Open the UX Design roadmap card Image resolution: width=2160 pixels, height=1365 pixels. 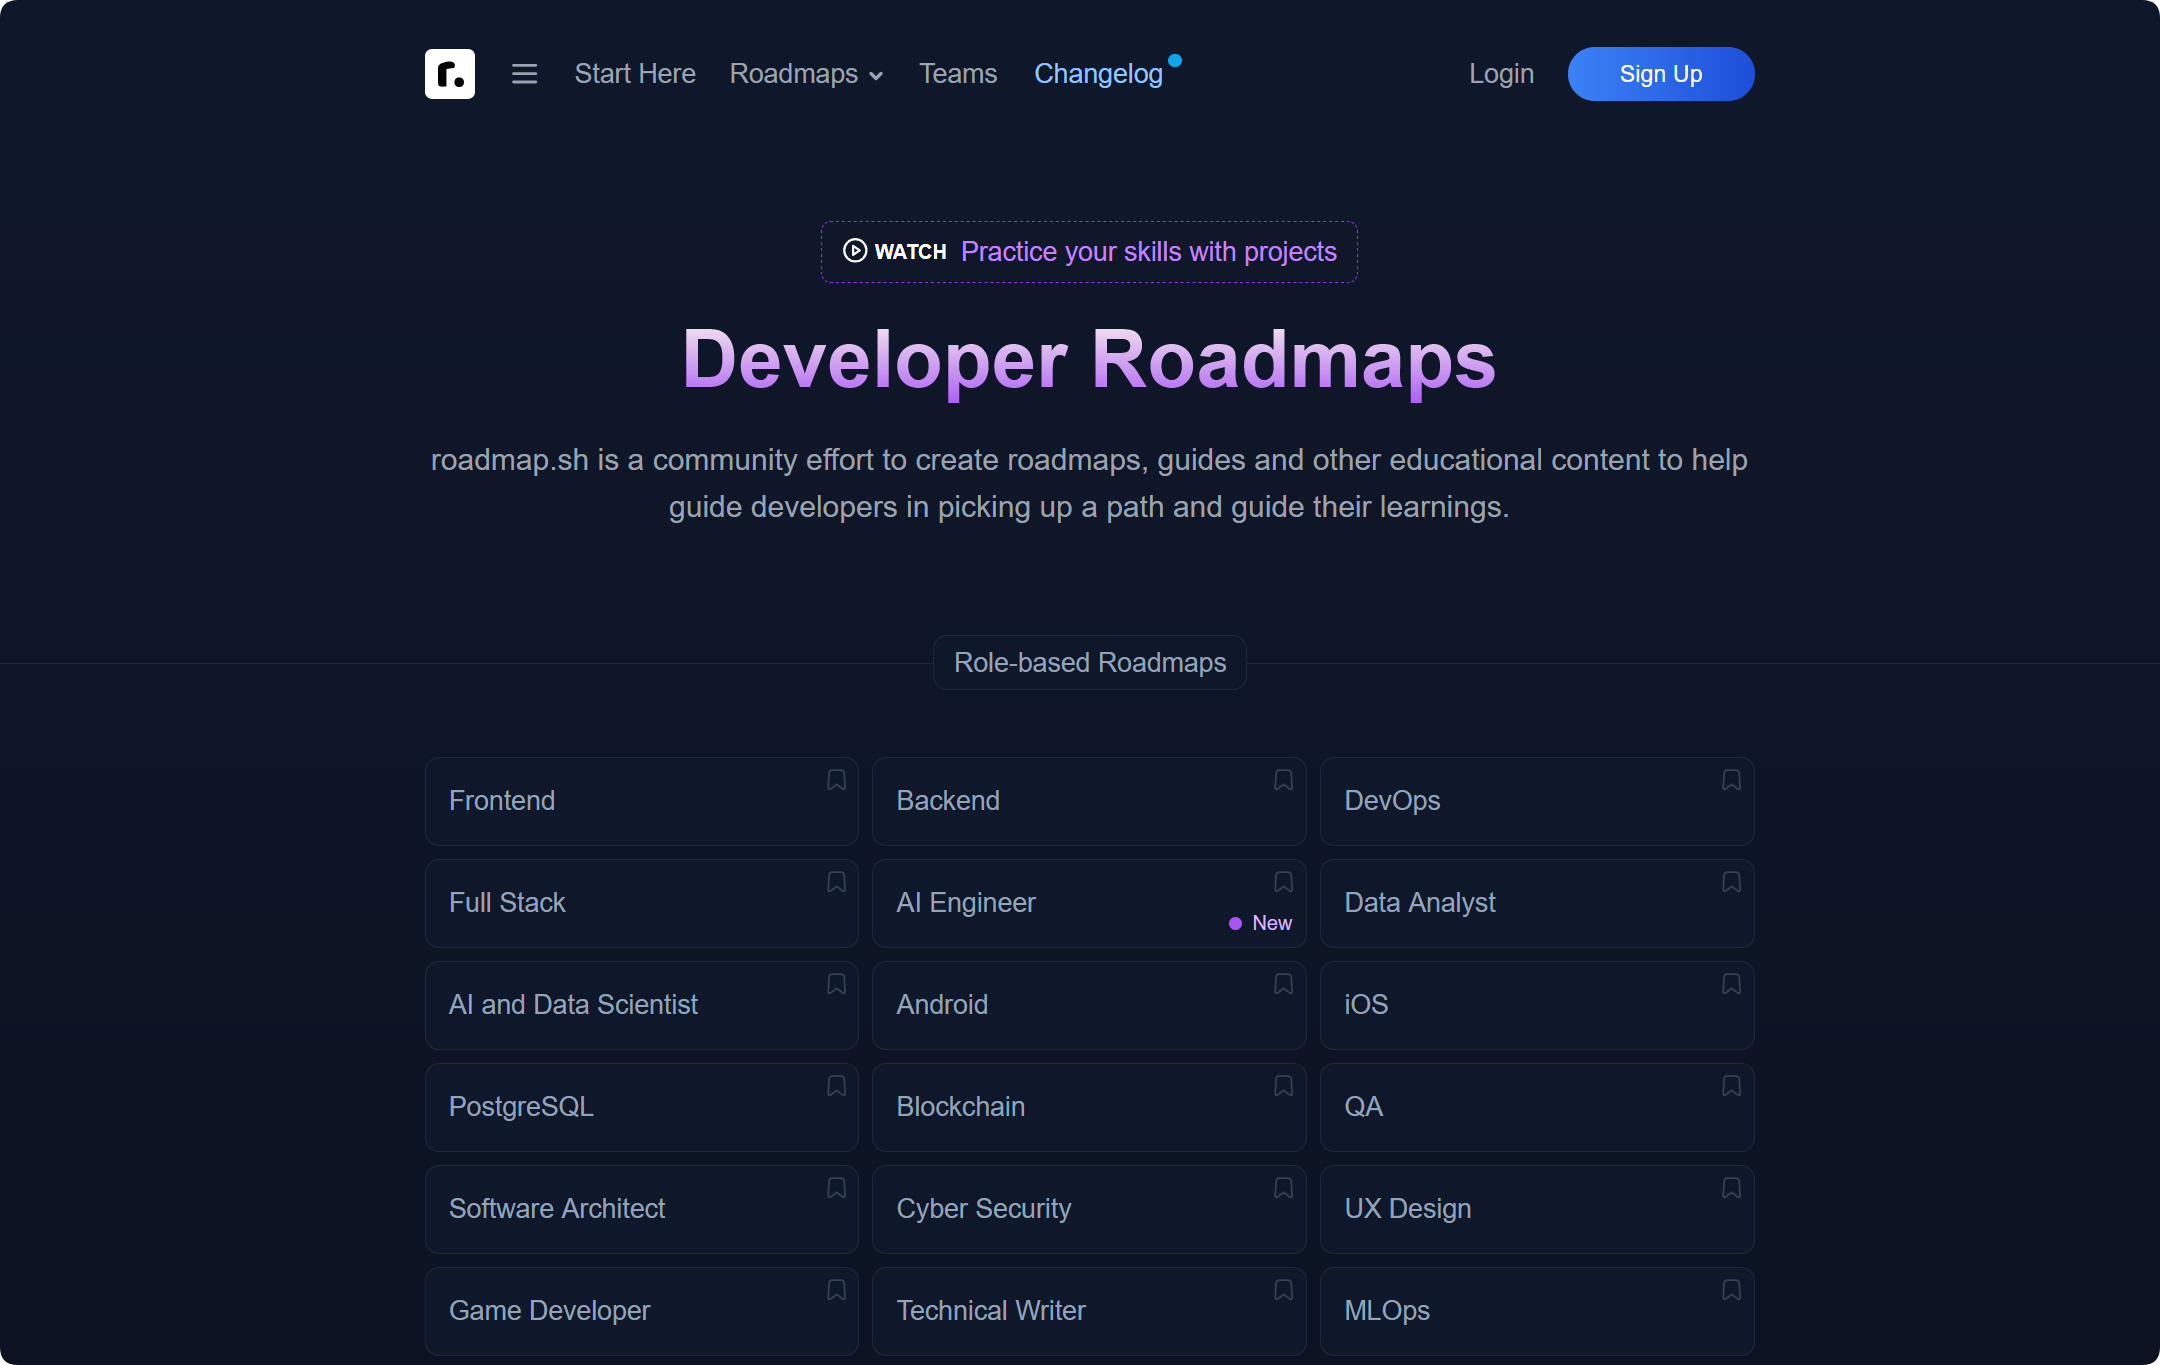1537,1209
